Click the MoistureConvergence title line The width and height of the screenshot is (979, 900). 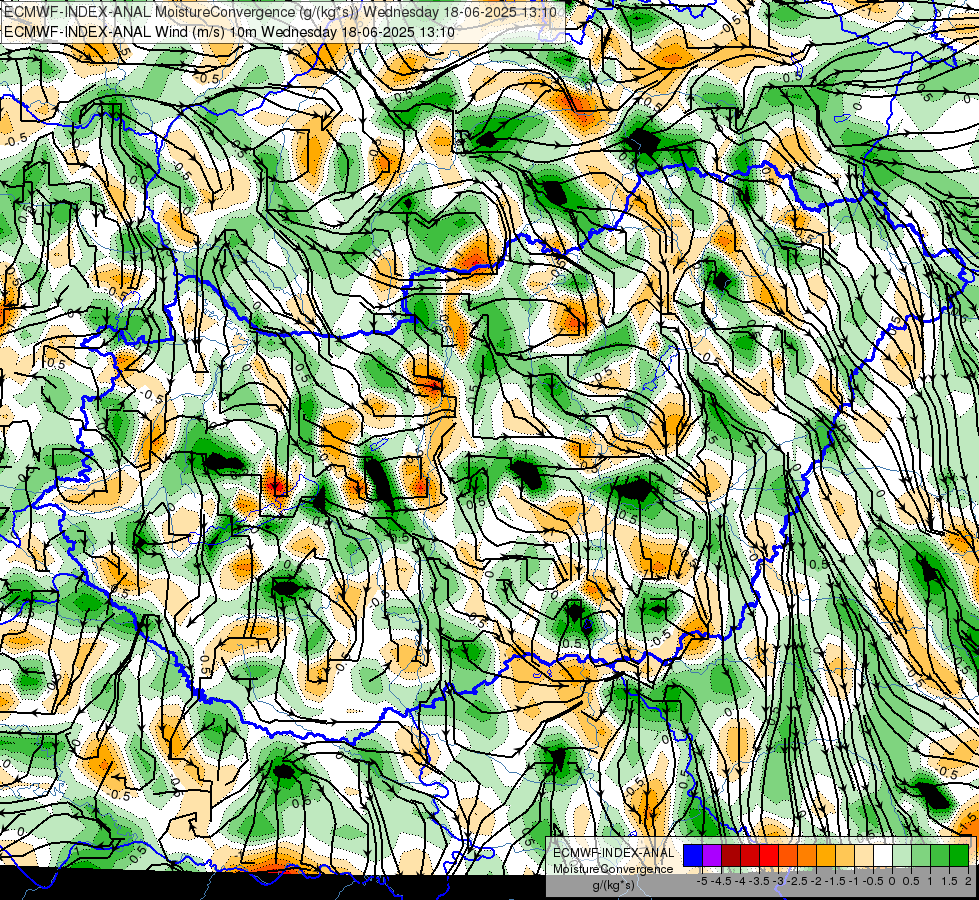point(280,12)
